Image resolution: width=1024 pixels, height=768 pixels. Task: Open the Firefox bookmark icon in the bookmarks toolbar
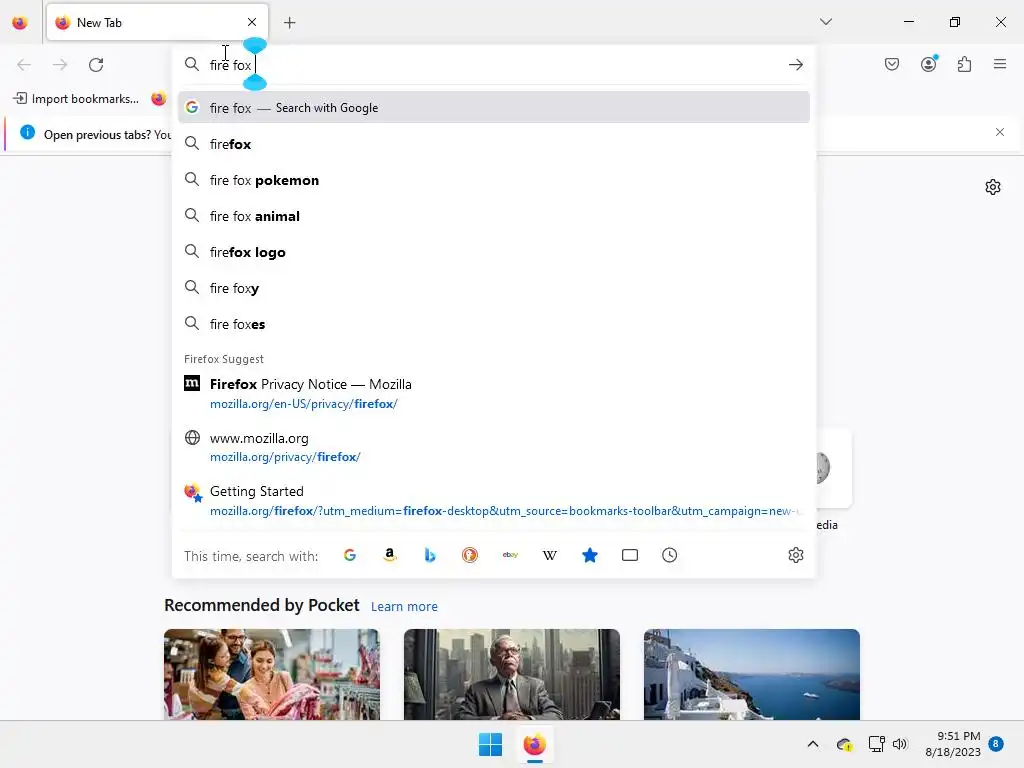pyautogui.click(x=159, y=99)
